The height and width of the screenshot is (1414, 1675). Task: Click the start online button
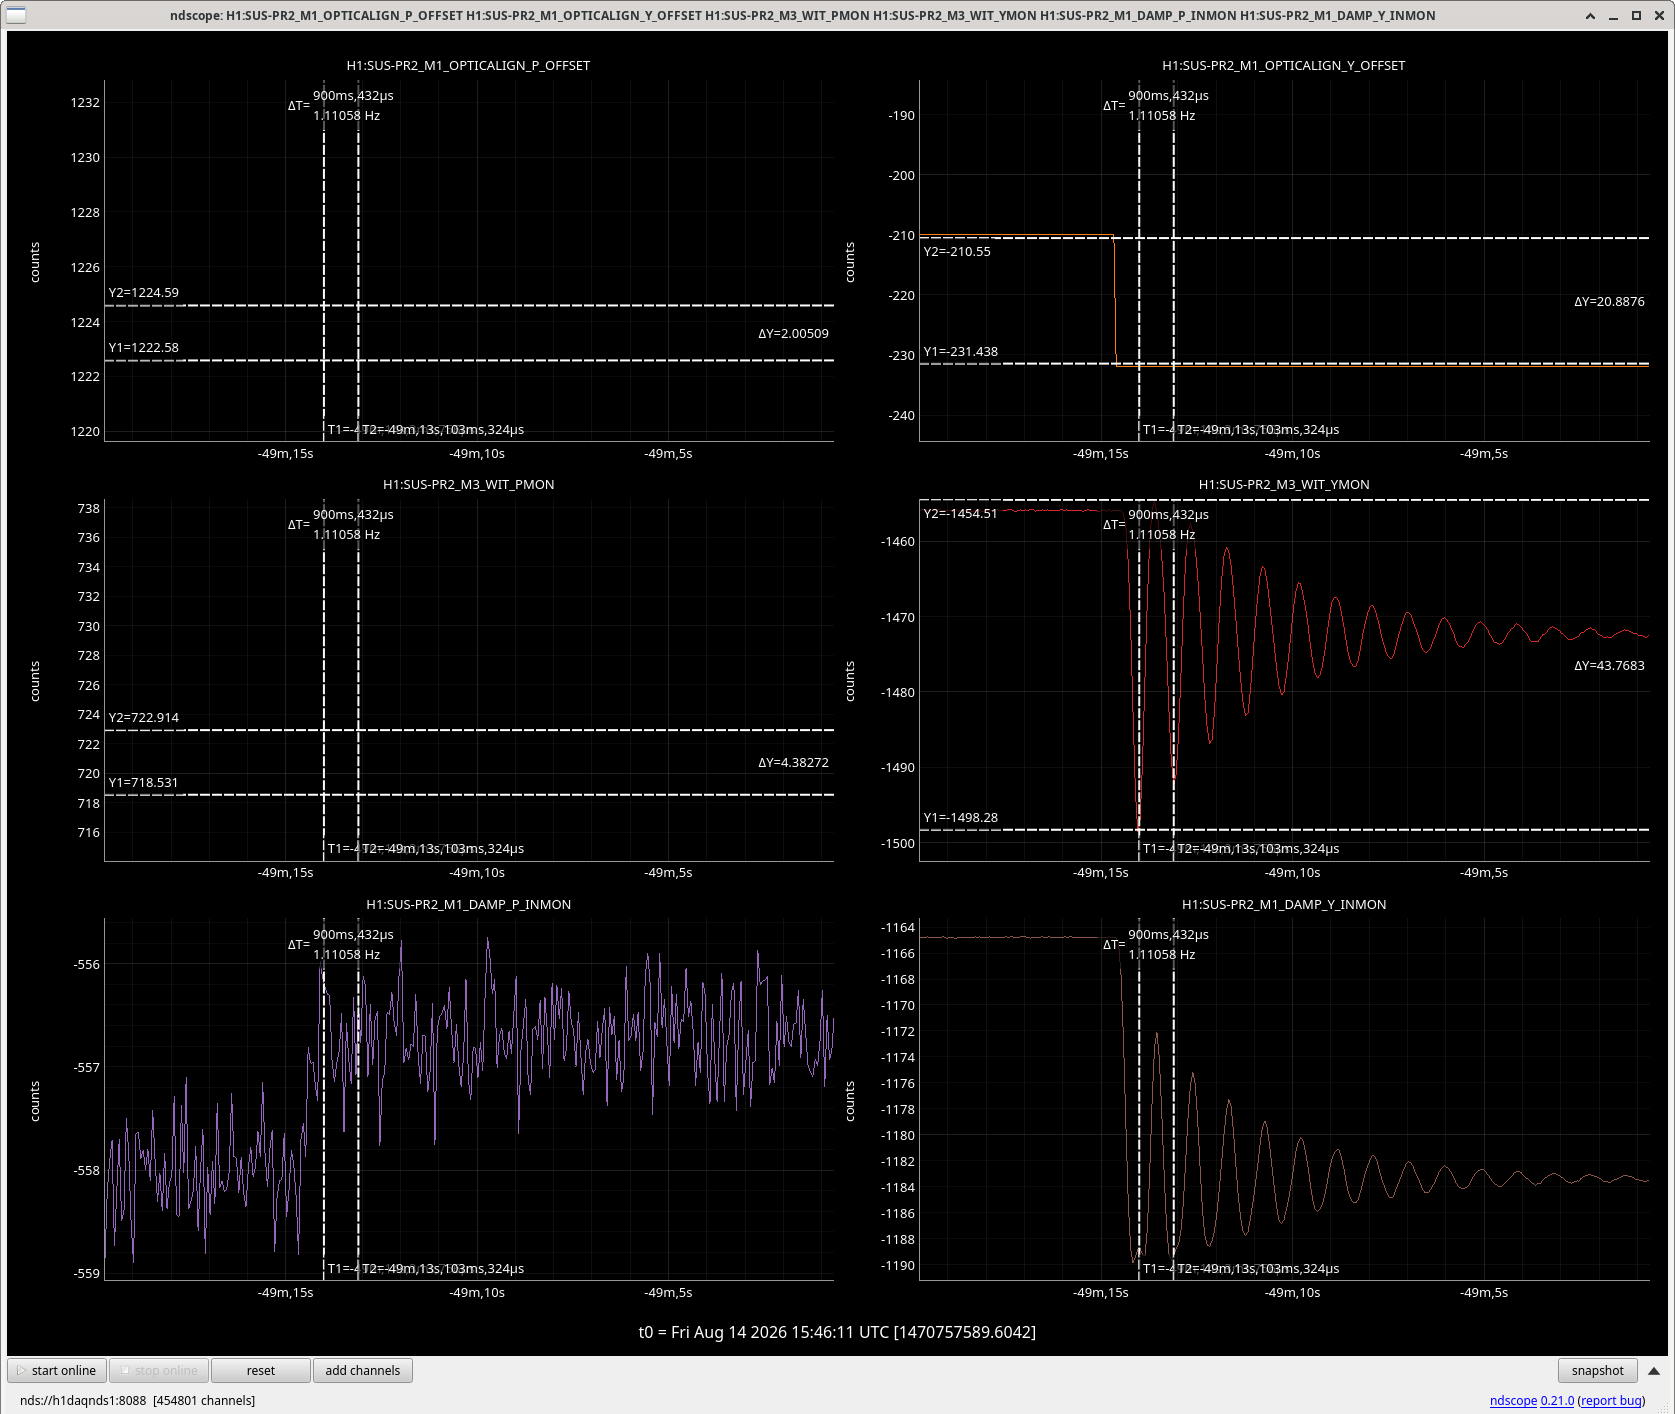(57, 1370)
